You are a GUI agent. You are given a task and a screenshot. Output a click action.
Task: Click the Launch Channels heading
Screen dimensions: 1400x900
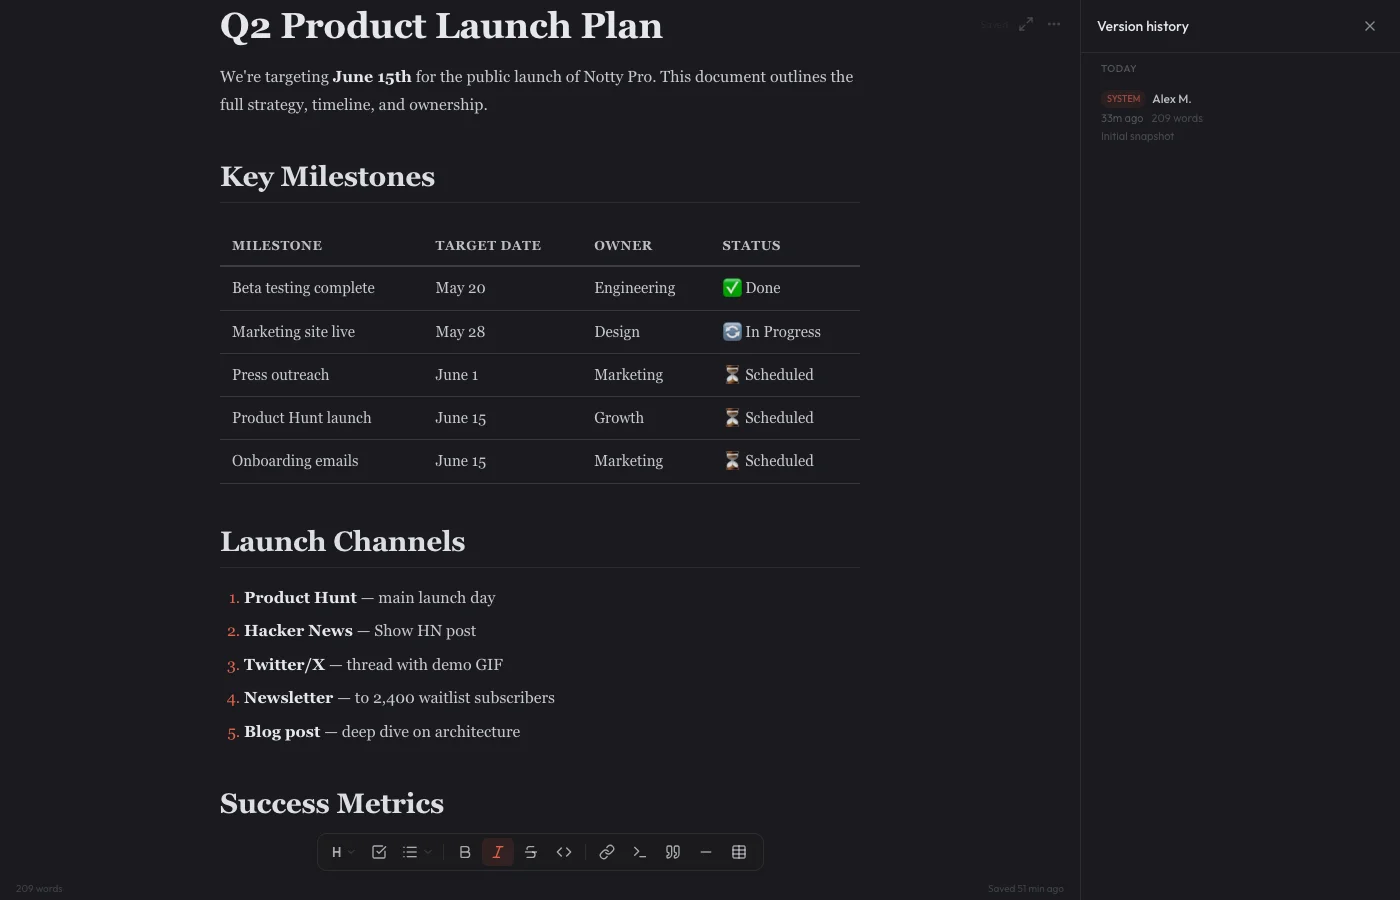pos(343,542)
